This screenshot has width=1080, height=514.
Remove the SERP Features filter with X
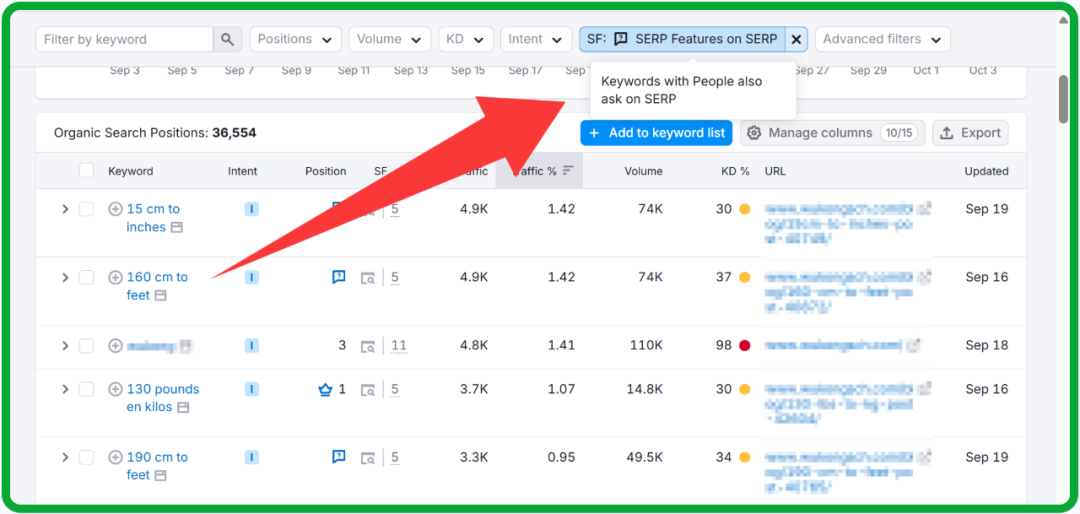coord(796,40)
